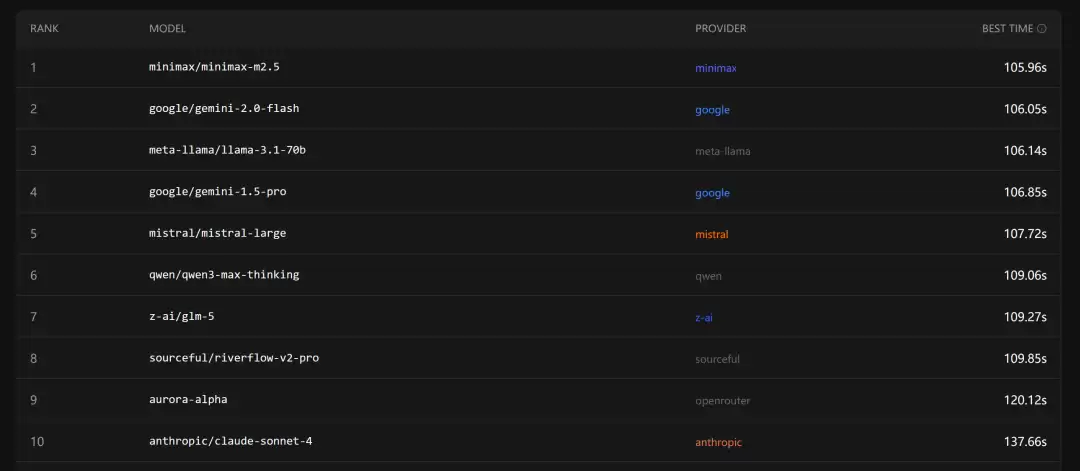Click rank number 1
This screenshot has width=1080, height=471.
33,67
